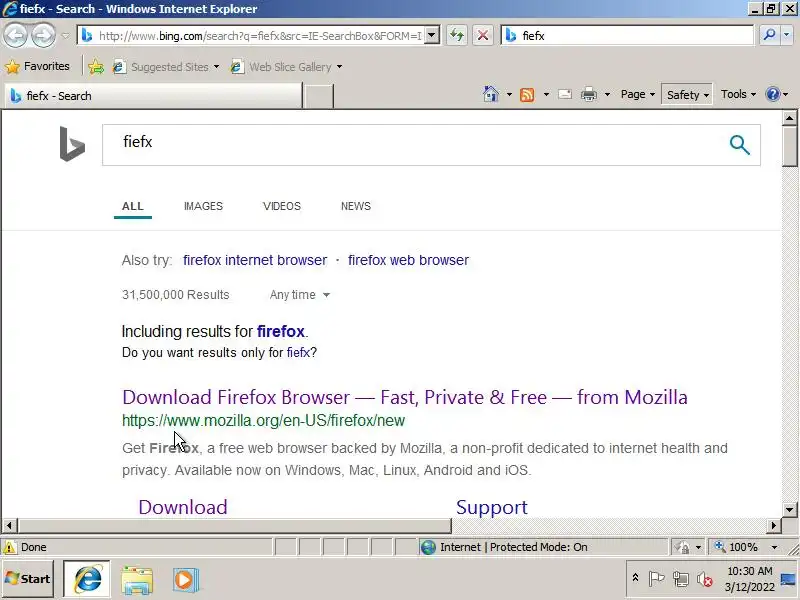The image size is (800, 600).
Task: Open a new blank tab
Action: point(318,96)
